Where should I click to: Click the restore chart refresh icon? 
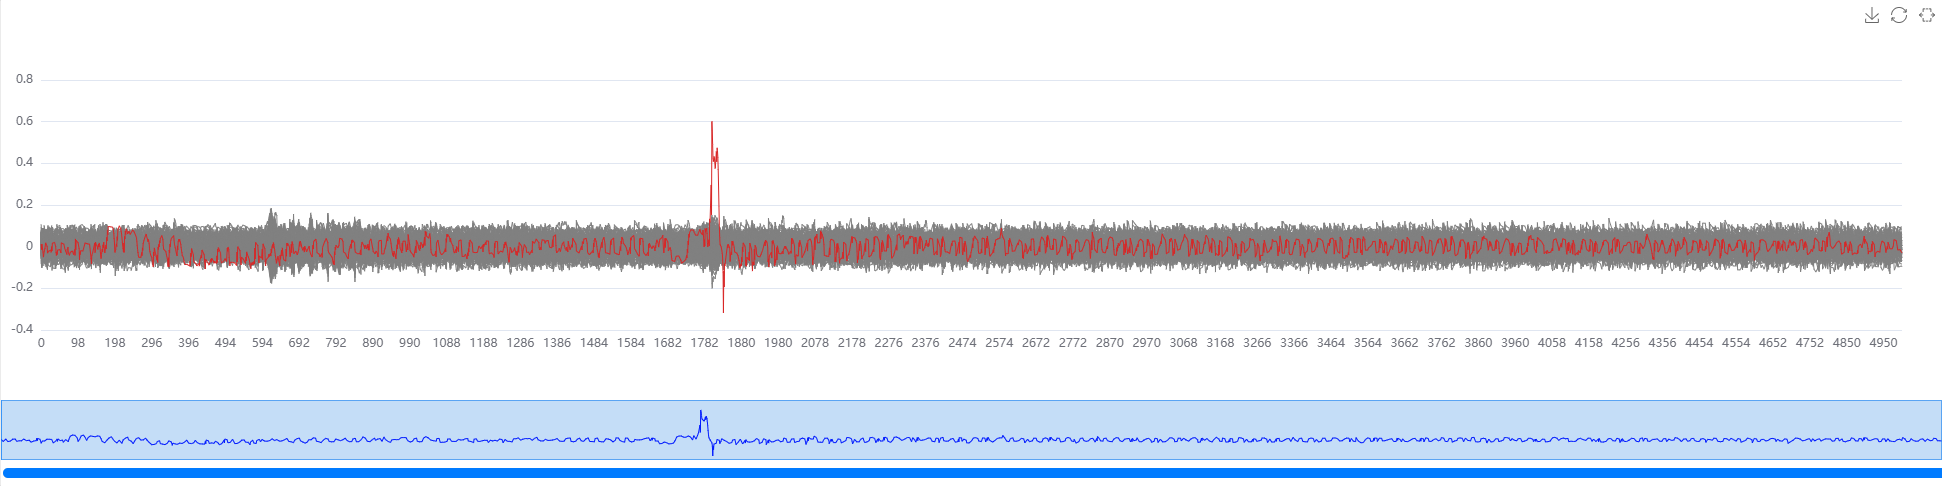pos(1898,15)
